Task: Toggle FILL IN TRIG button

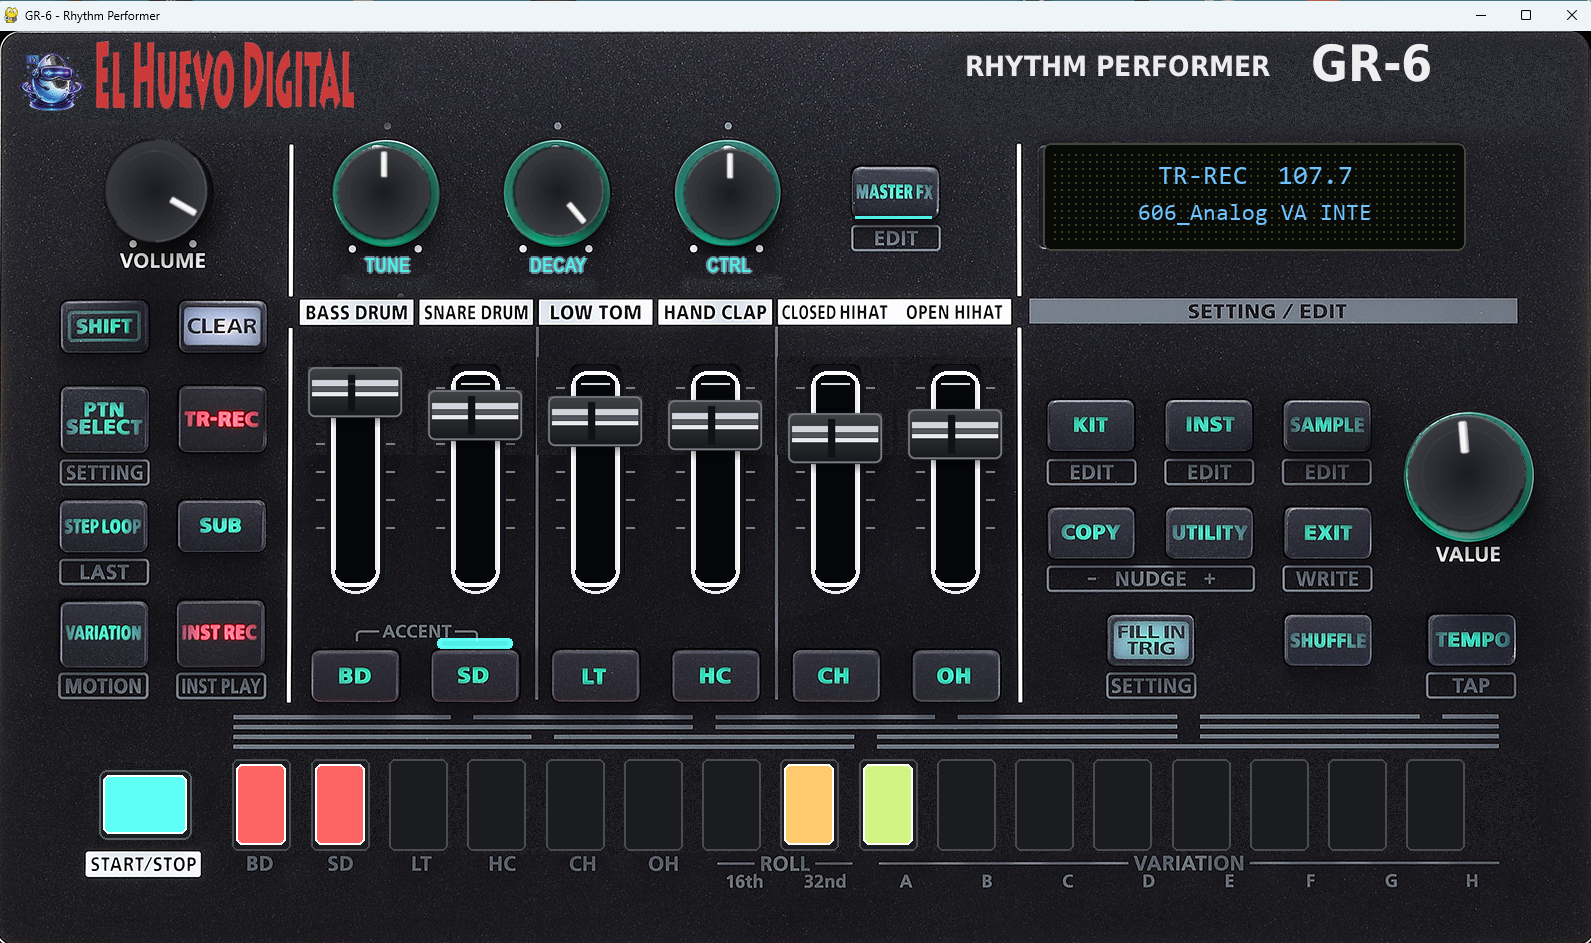Action: click(x=1151, y=640)
